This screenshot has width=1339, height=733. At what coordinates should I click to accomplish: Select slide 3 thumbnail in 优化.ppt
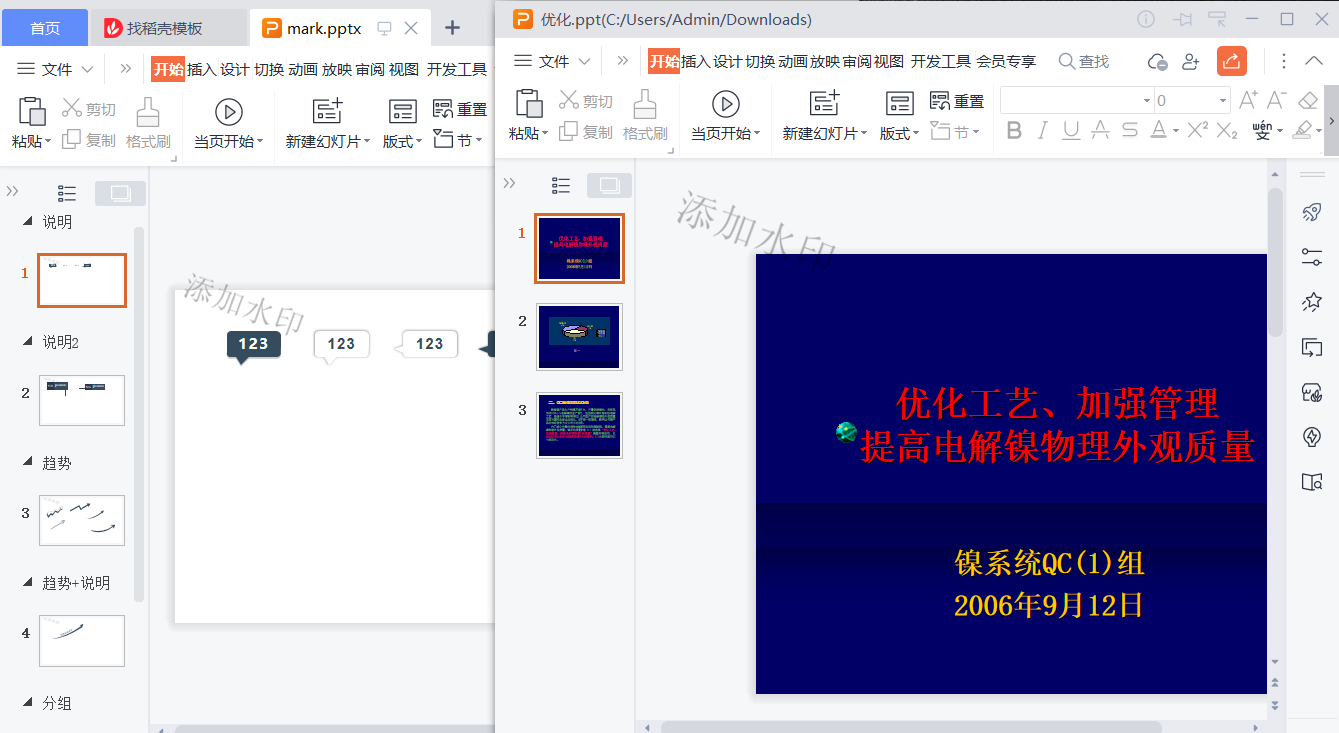coord(579,425)
